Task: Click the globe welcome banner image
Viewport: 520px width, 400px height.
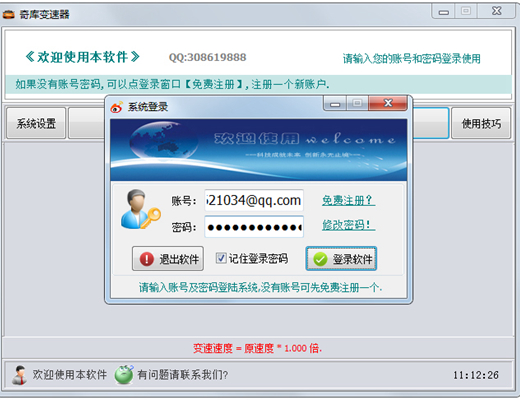Action: click(259, 150)
